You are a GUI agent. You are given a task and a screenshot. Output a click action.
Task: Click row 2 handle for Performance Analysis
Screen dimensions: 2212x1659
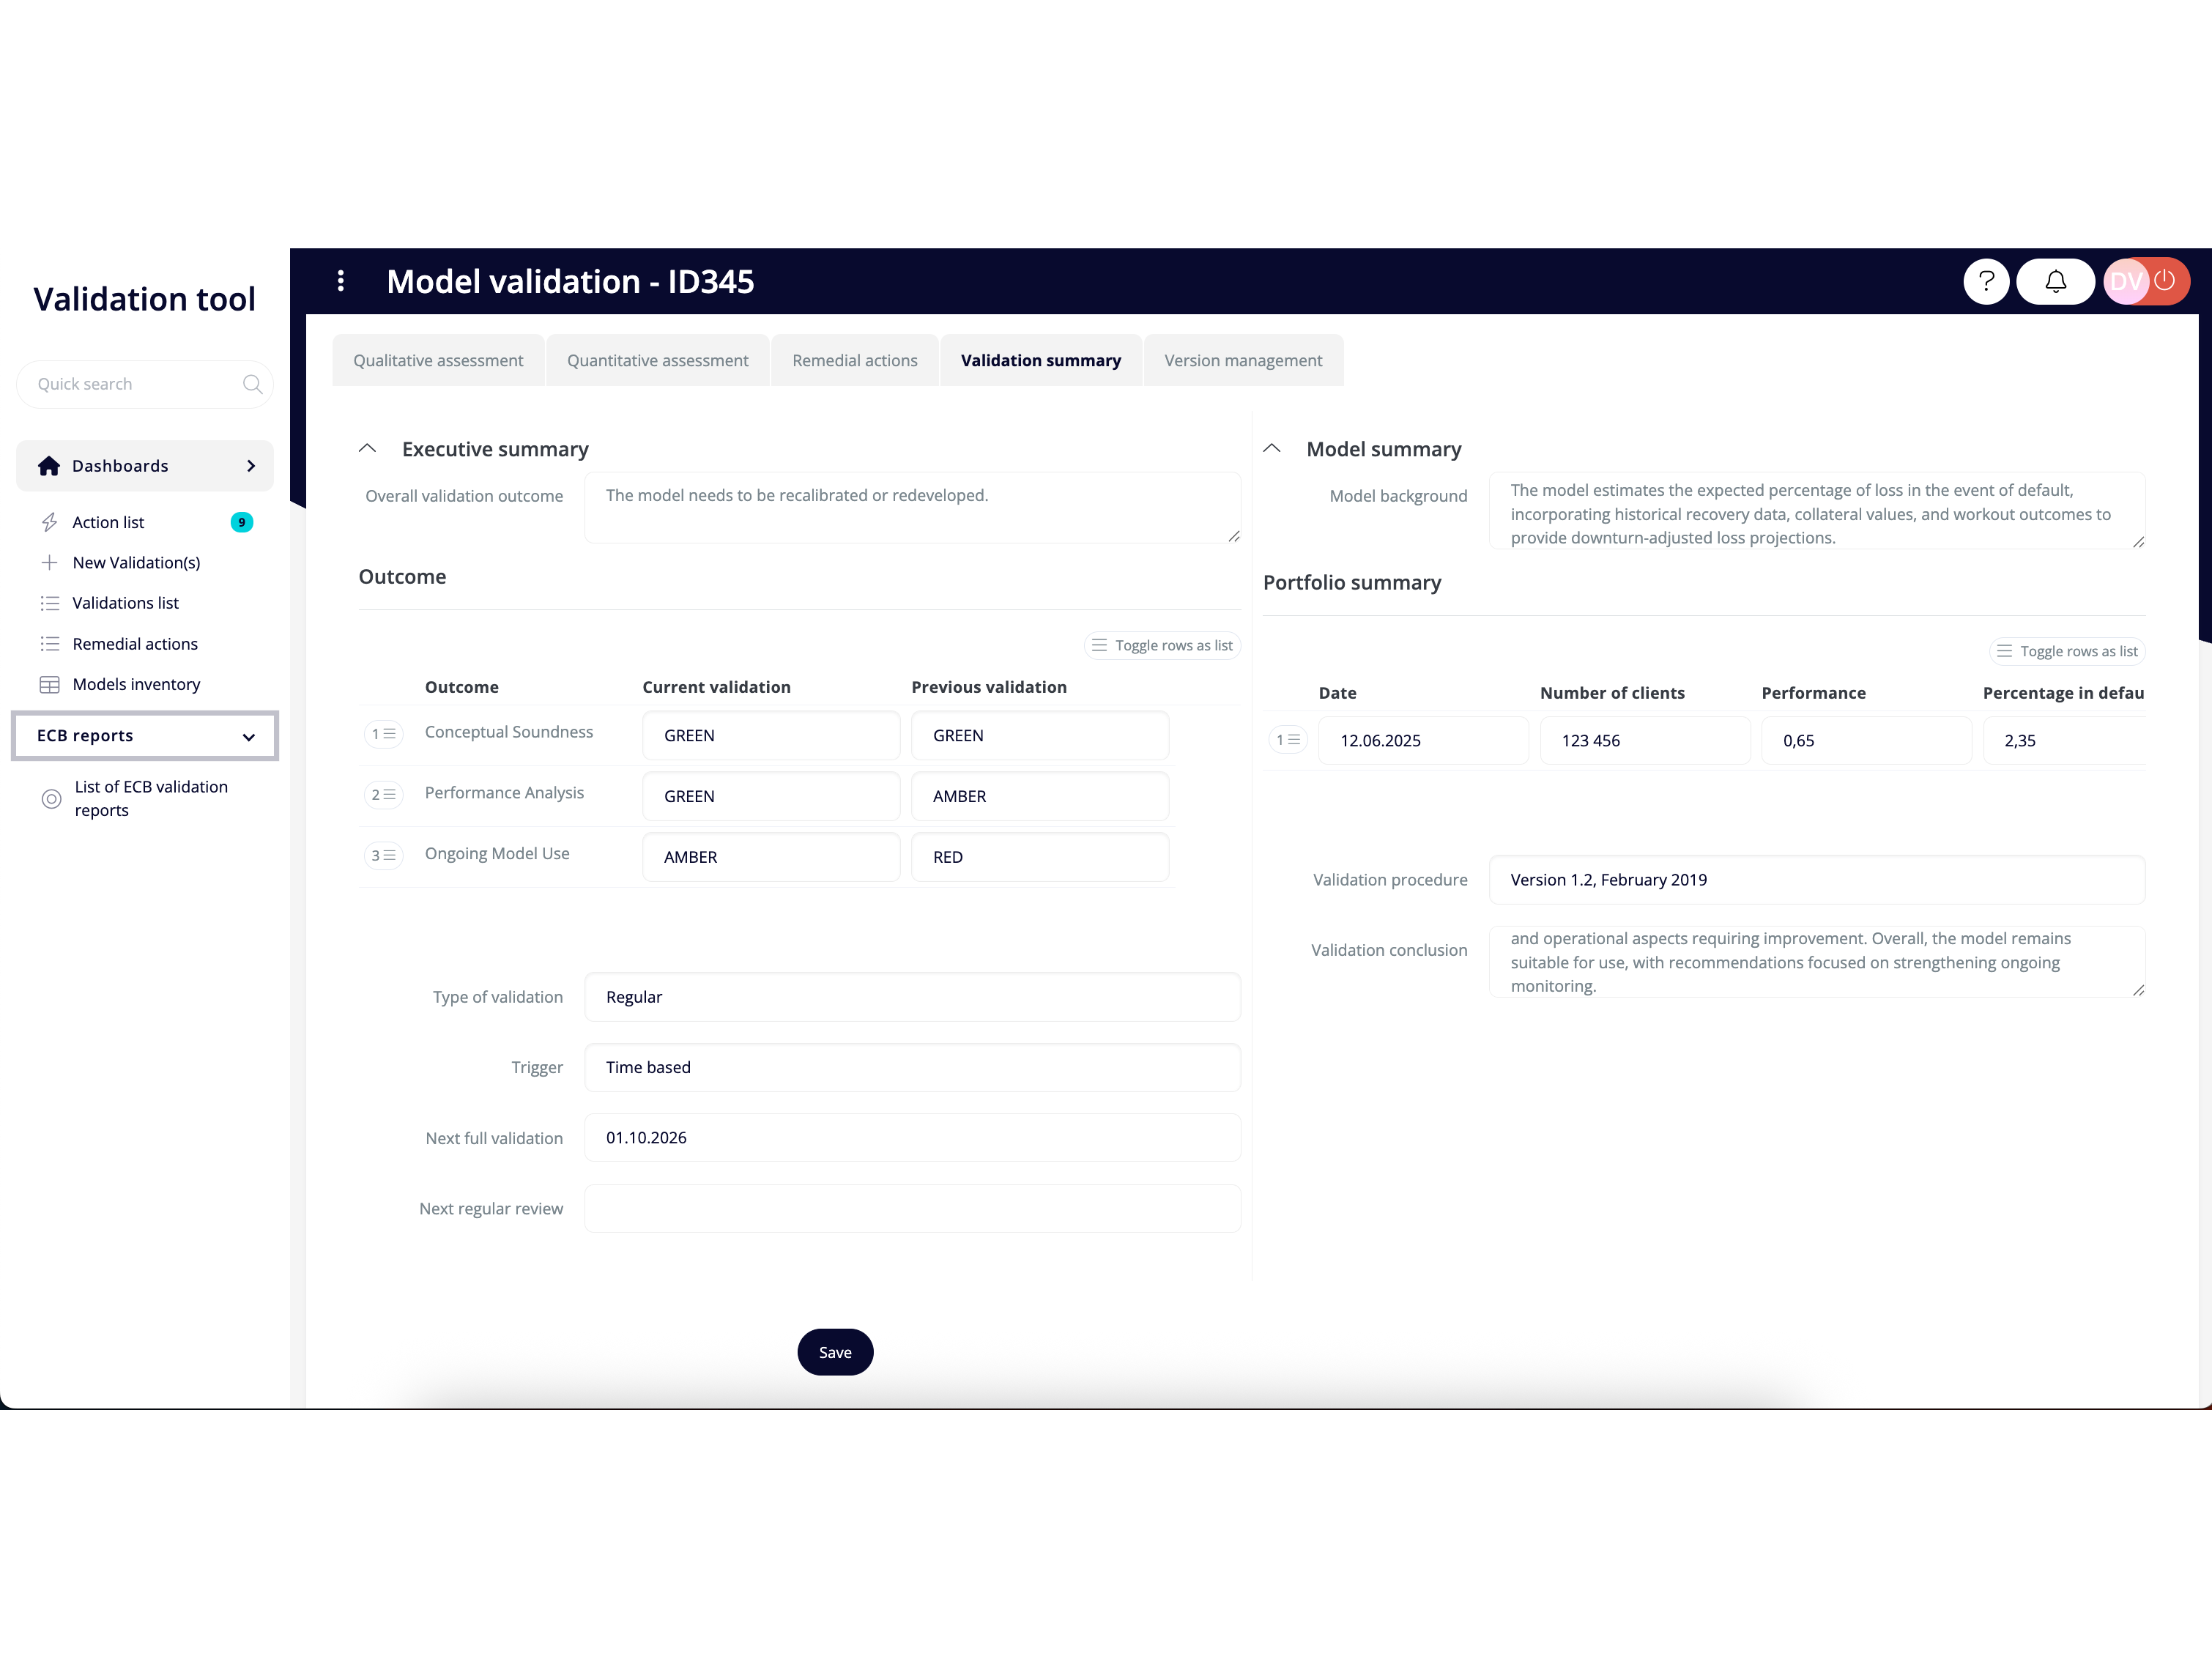(383, 795)
